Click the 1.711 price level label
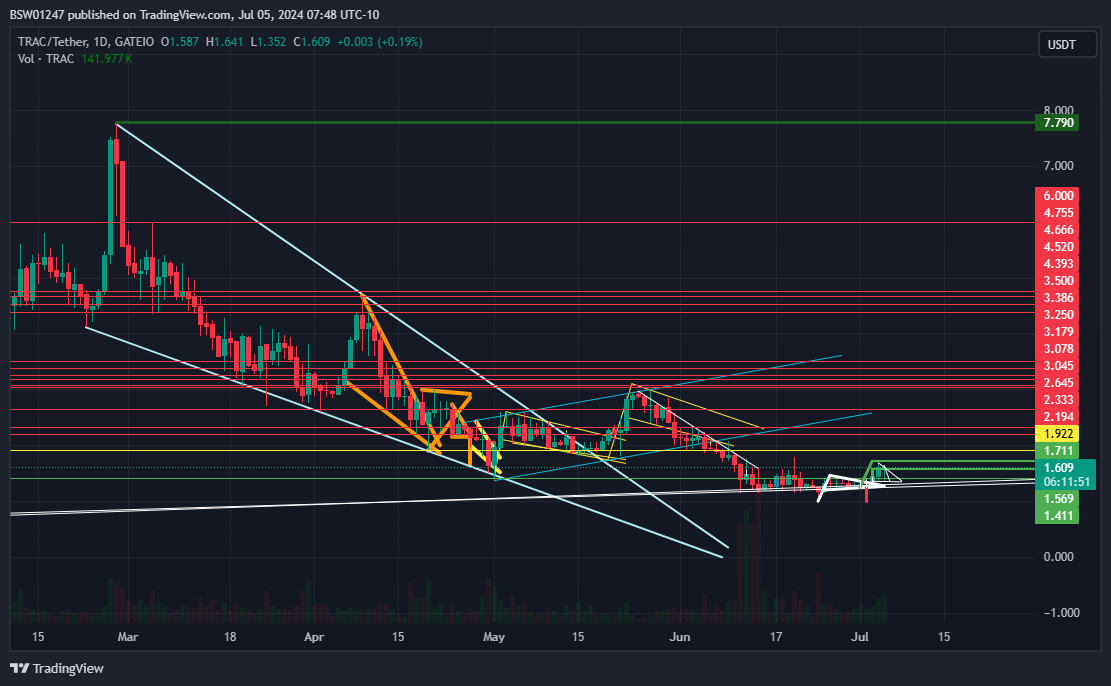 click(x=1056, y=451)
